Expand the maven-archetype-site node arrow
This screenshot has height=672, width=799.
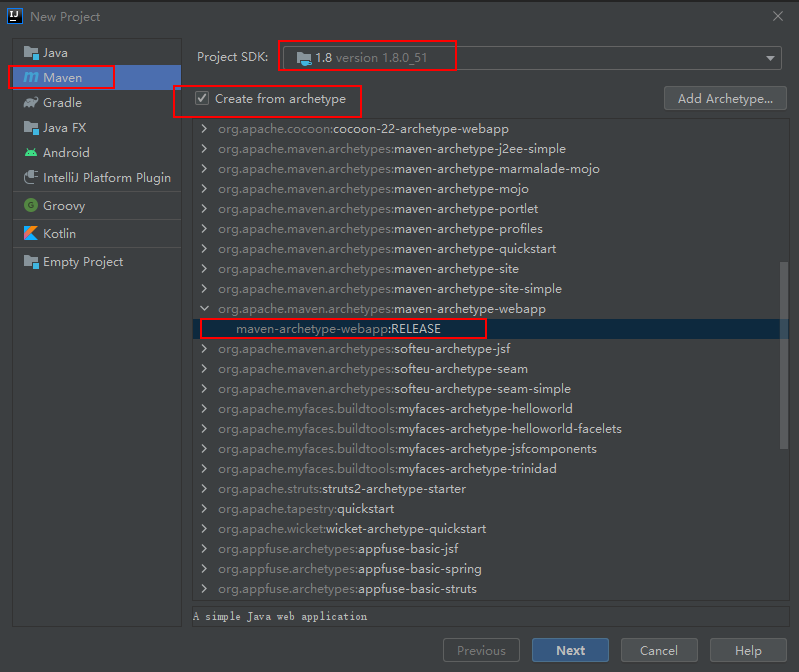point(204,268)
